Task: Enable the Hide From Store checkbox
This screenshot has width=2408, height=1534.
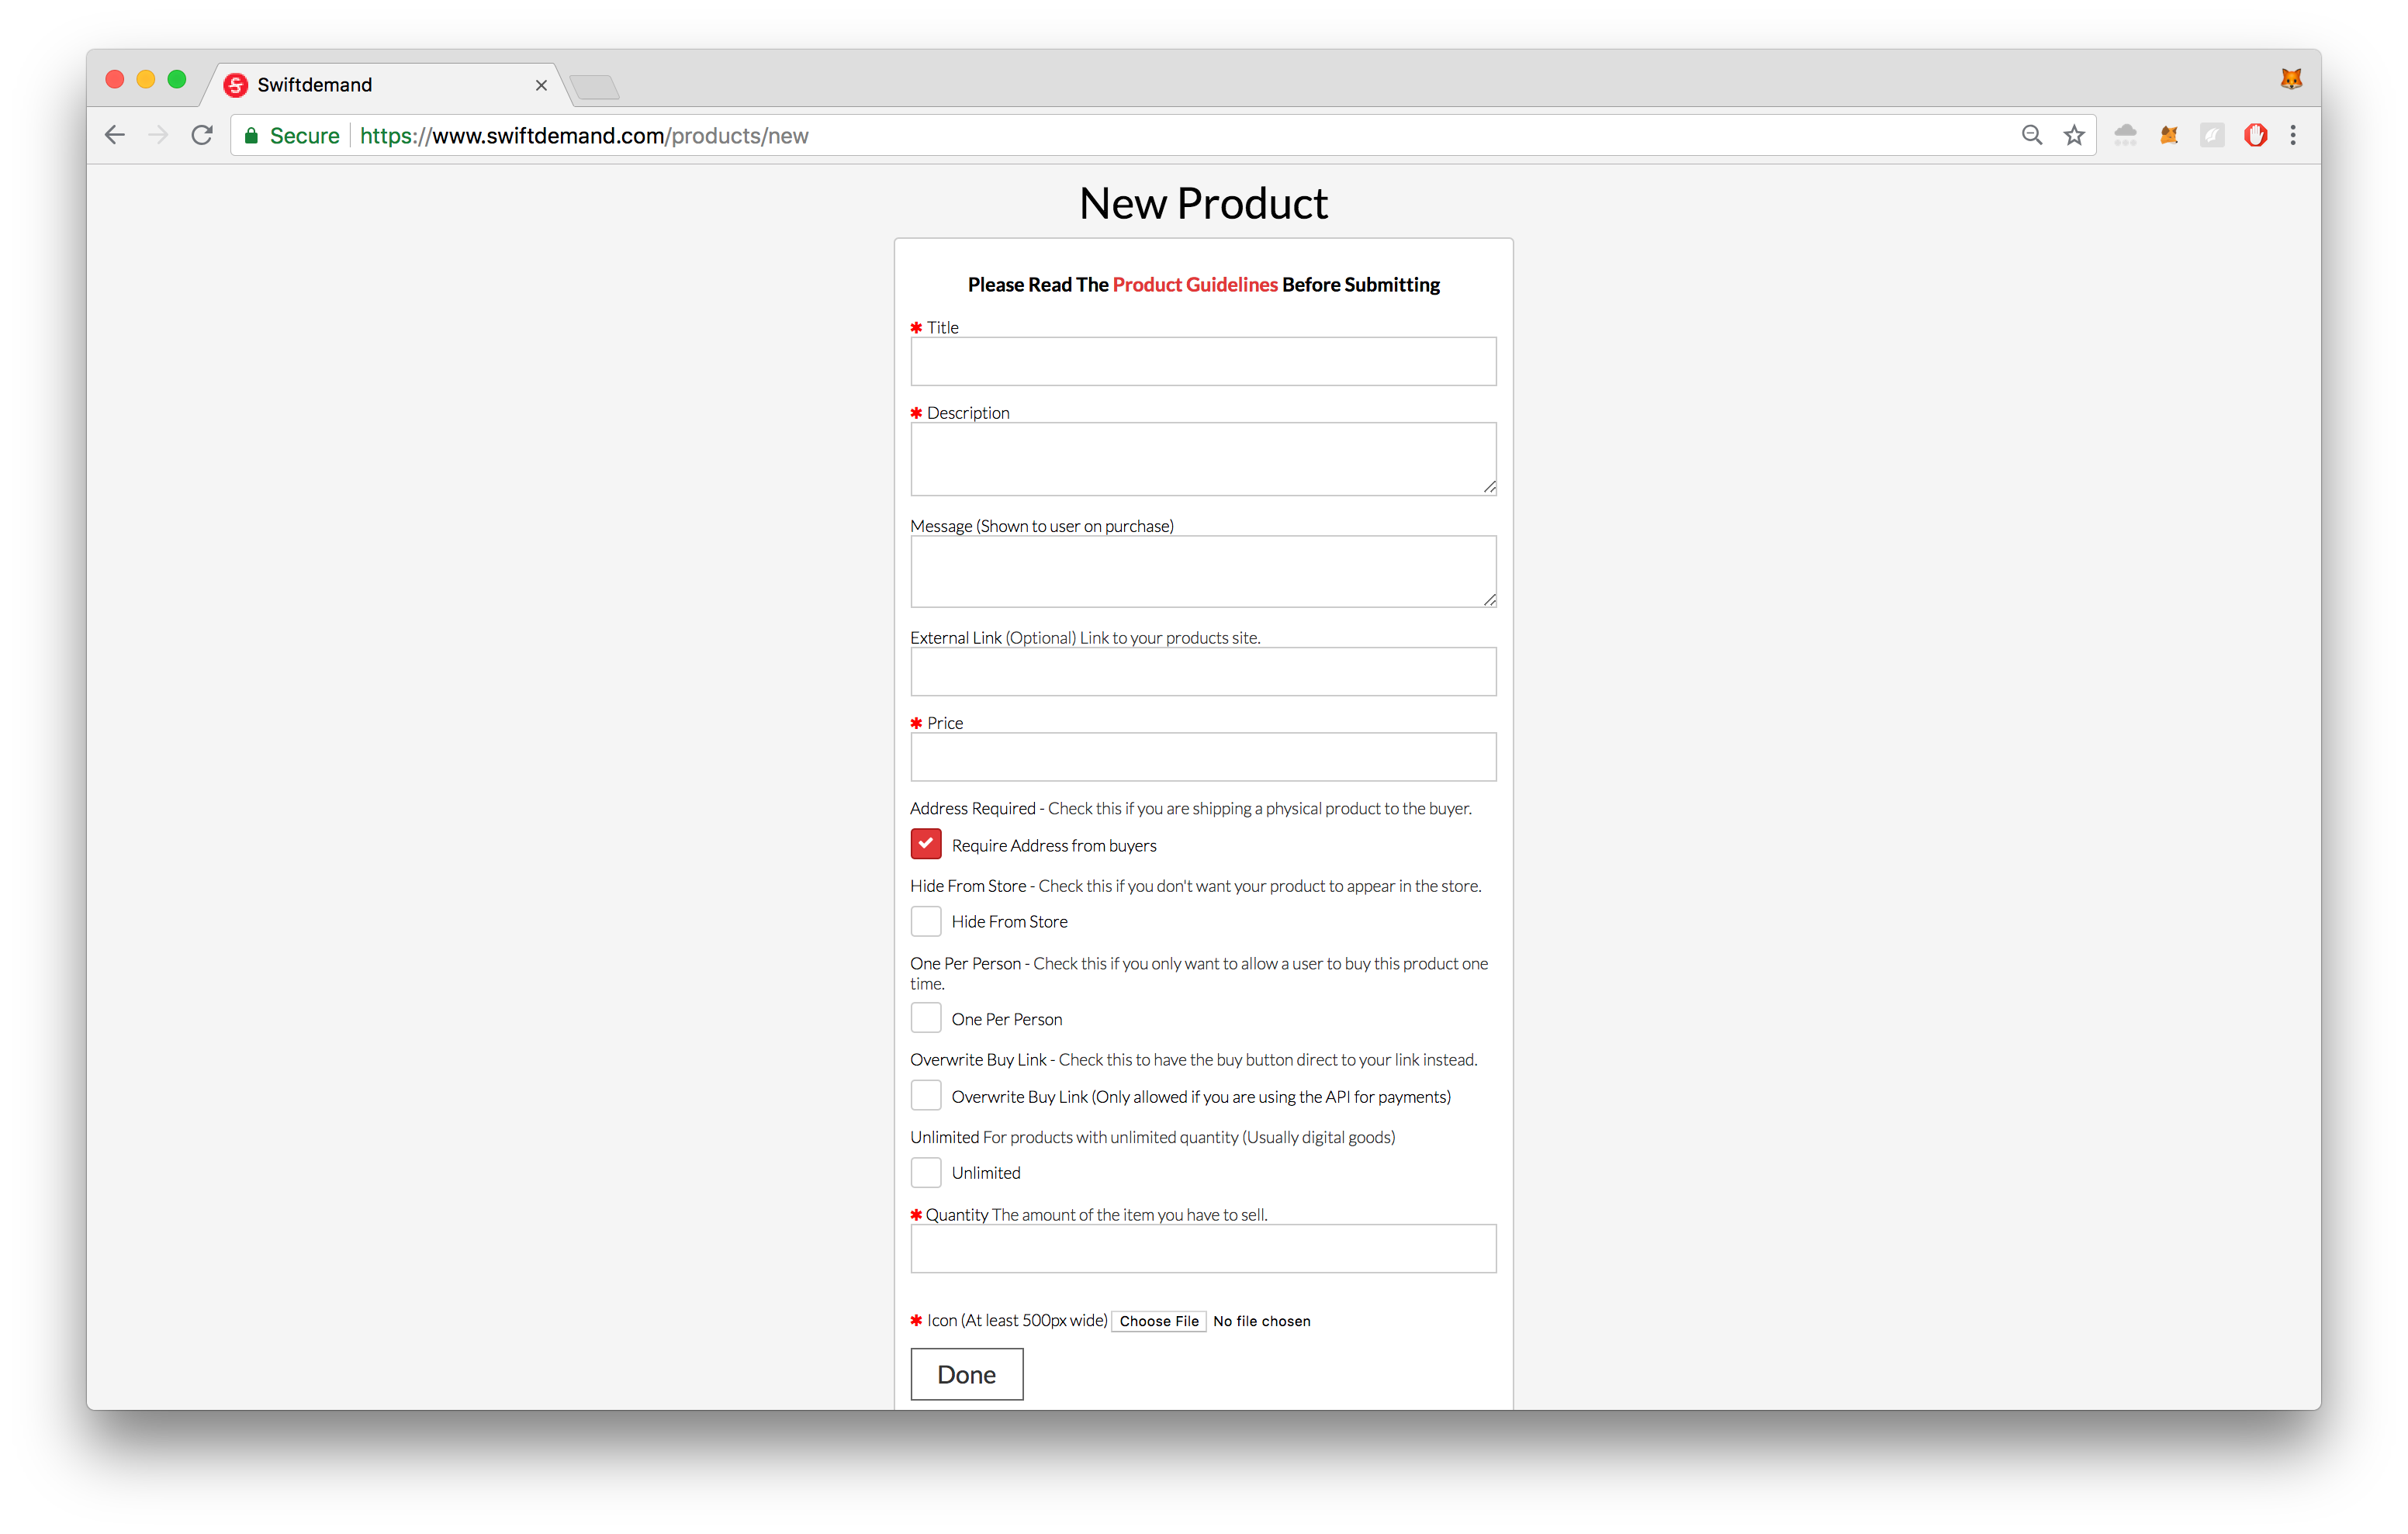Action: coord(926,921)
